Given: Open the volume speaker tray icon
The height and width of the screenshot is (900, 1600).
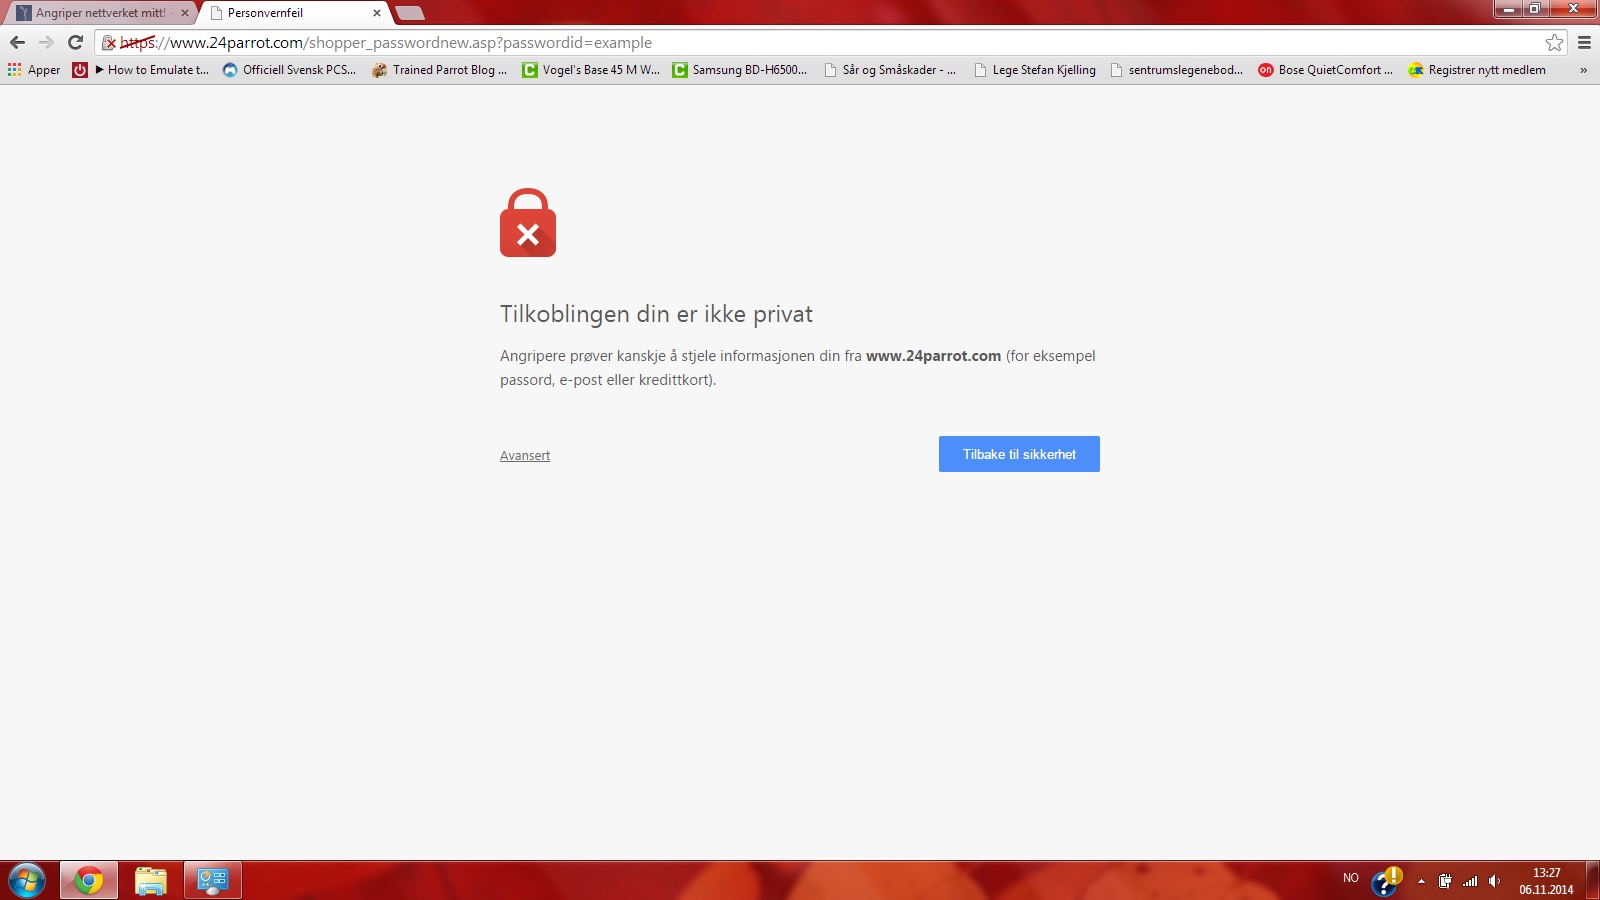Looking at the screenshot, I should click(1494, 881).
